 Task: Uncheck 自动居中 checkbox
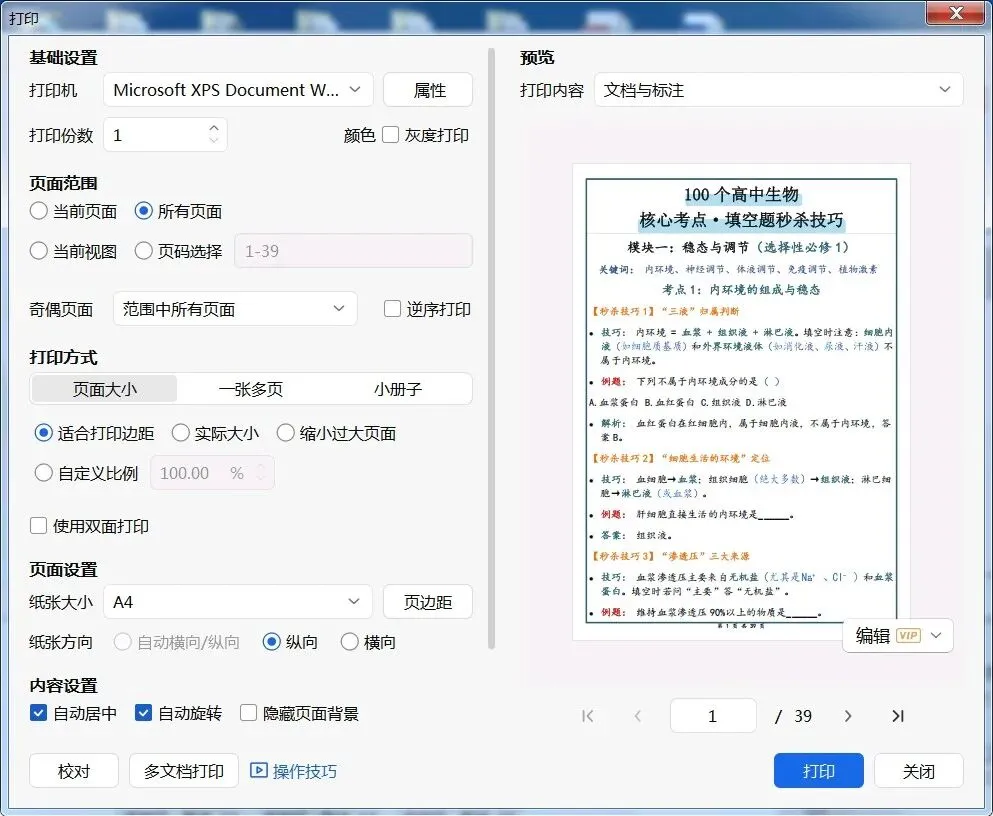[39, 713]
